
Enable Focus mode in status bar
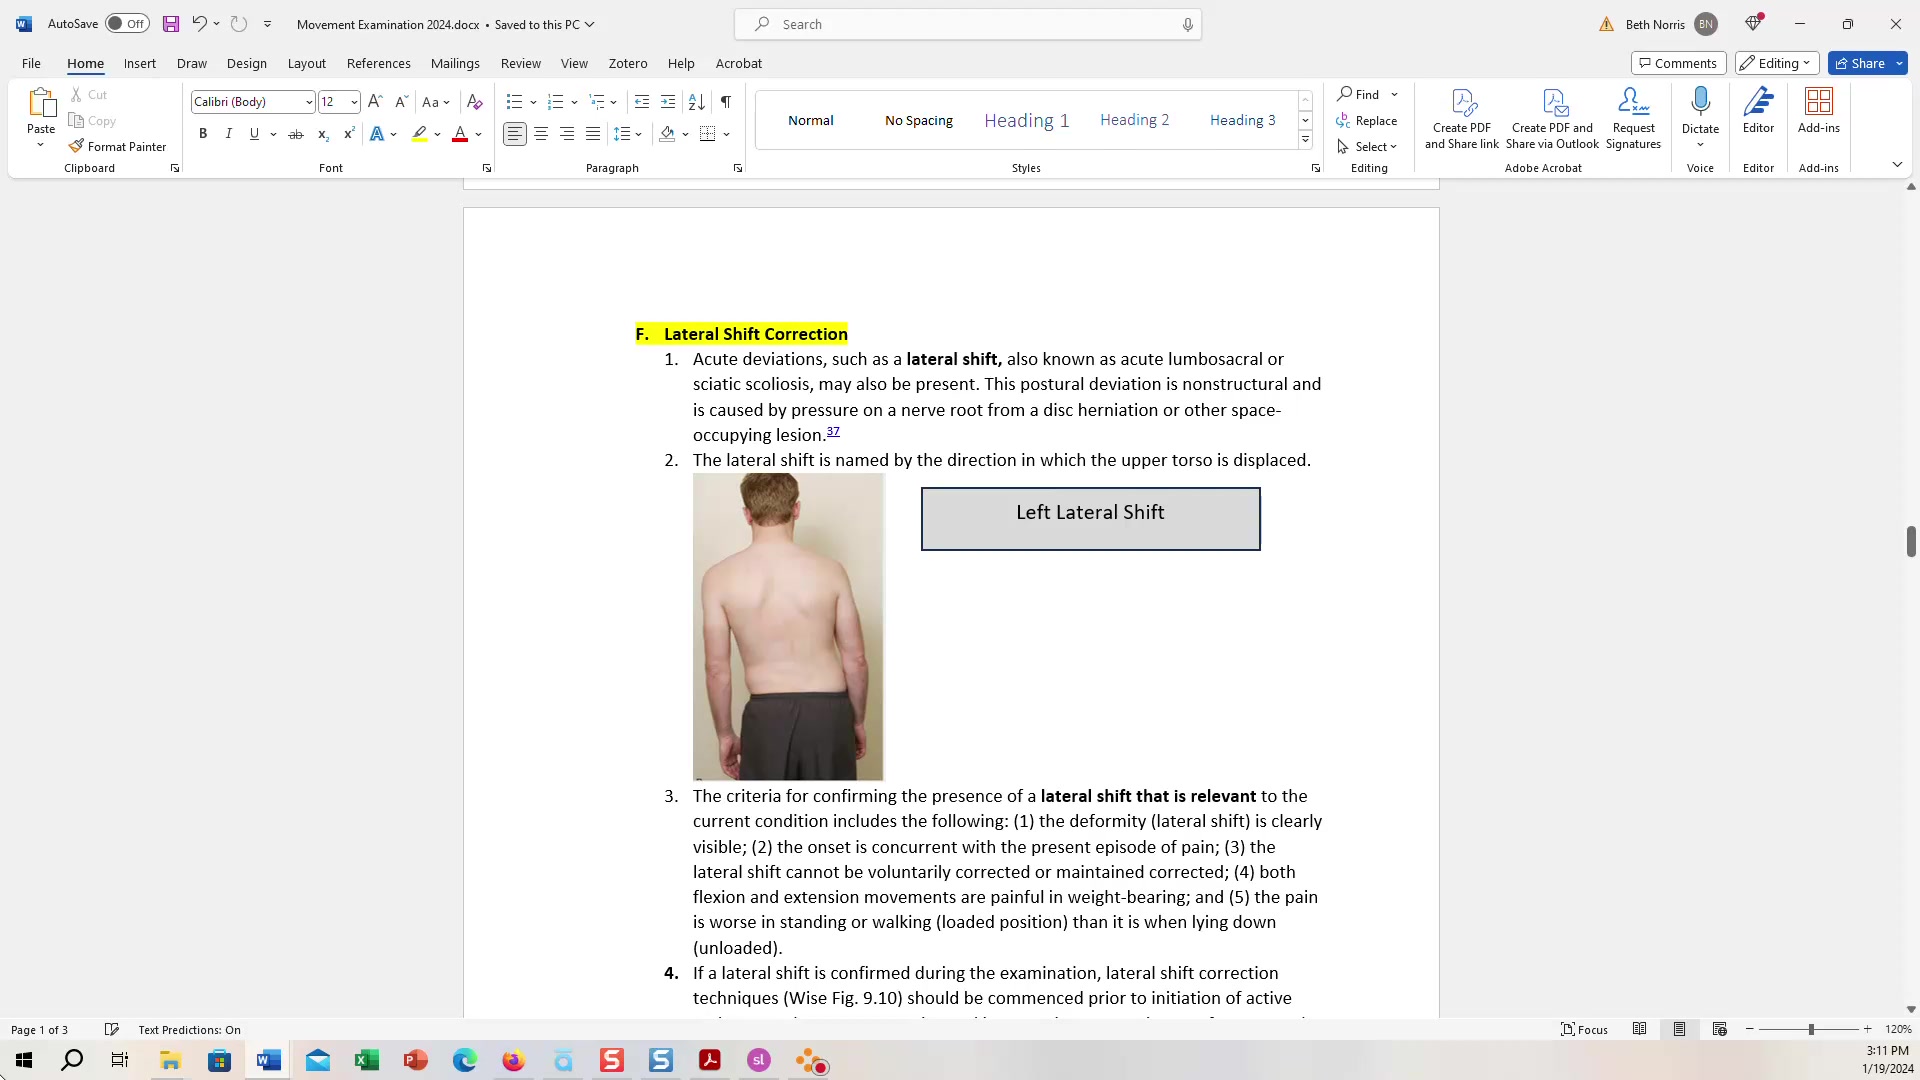(1584, 1029)
